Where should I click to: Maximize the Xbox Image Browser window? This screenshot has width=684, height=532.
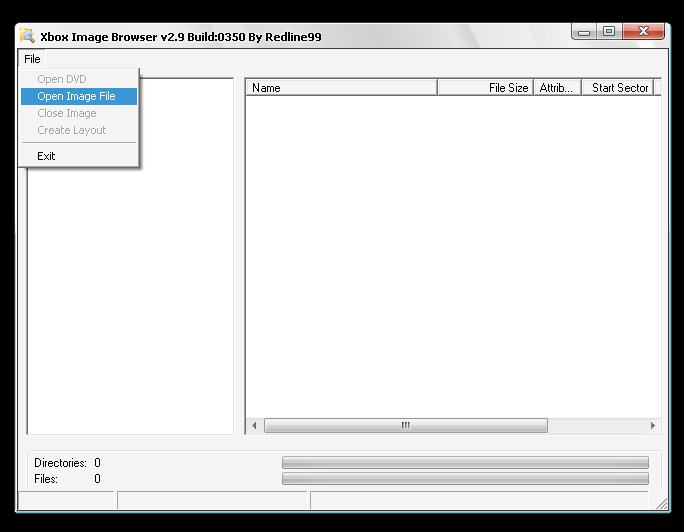coord(608,32)
